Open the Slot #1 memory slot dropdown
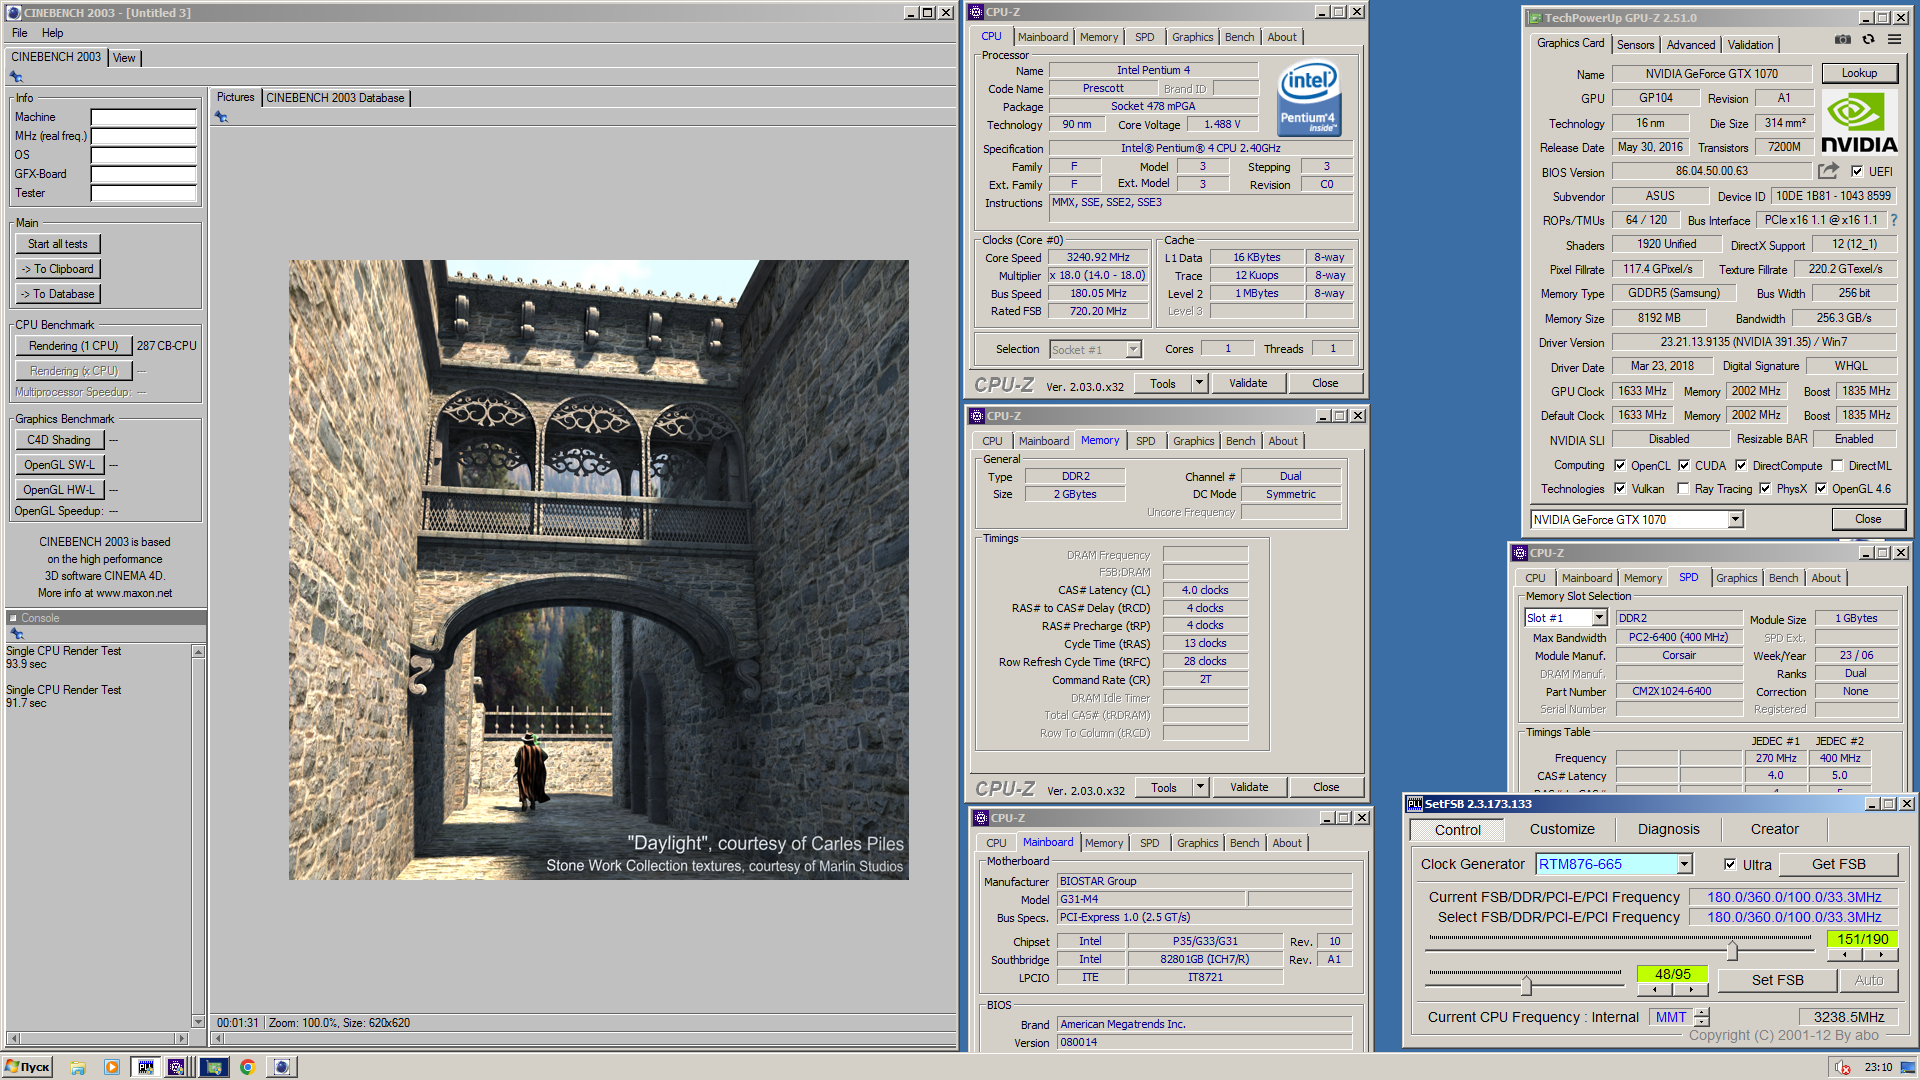Image resolution: width=1920 pixels, height=1080 pixels. pyautogui.click(x=1599, y=618)
